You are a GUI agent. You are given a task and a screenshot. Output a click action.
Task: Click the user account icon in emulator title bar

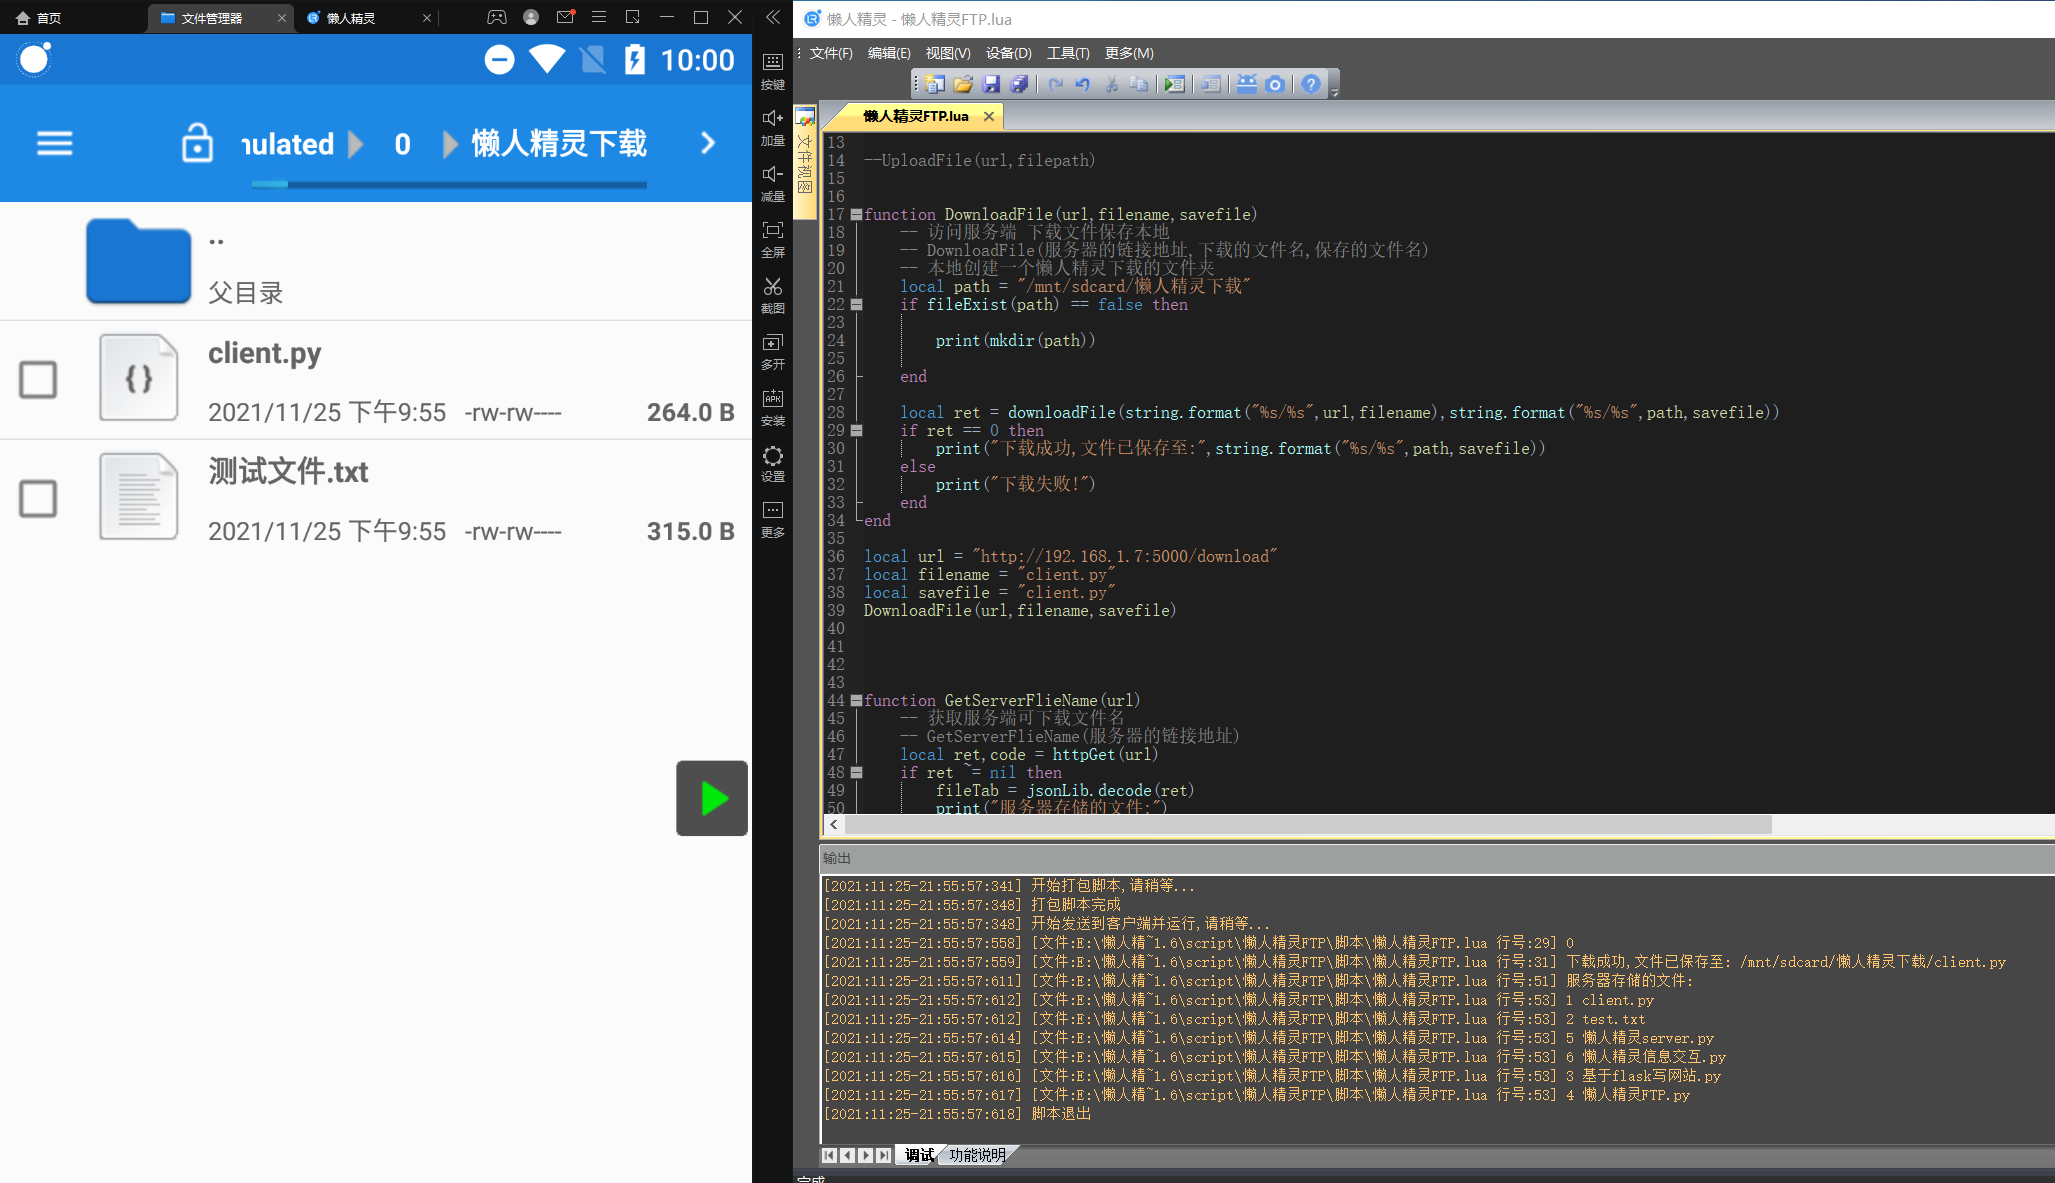point(531,17)
